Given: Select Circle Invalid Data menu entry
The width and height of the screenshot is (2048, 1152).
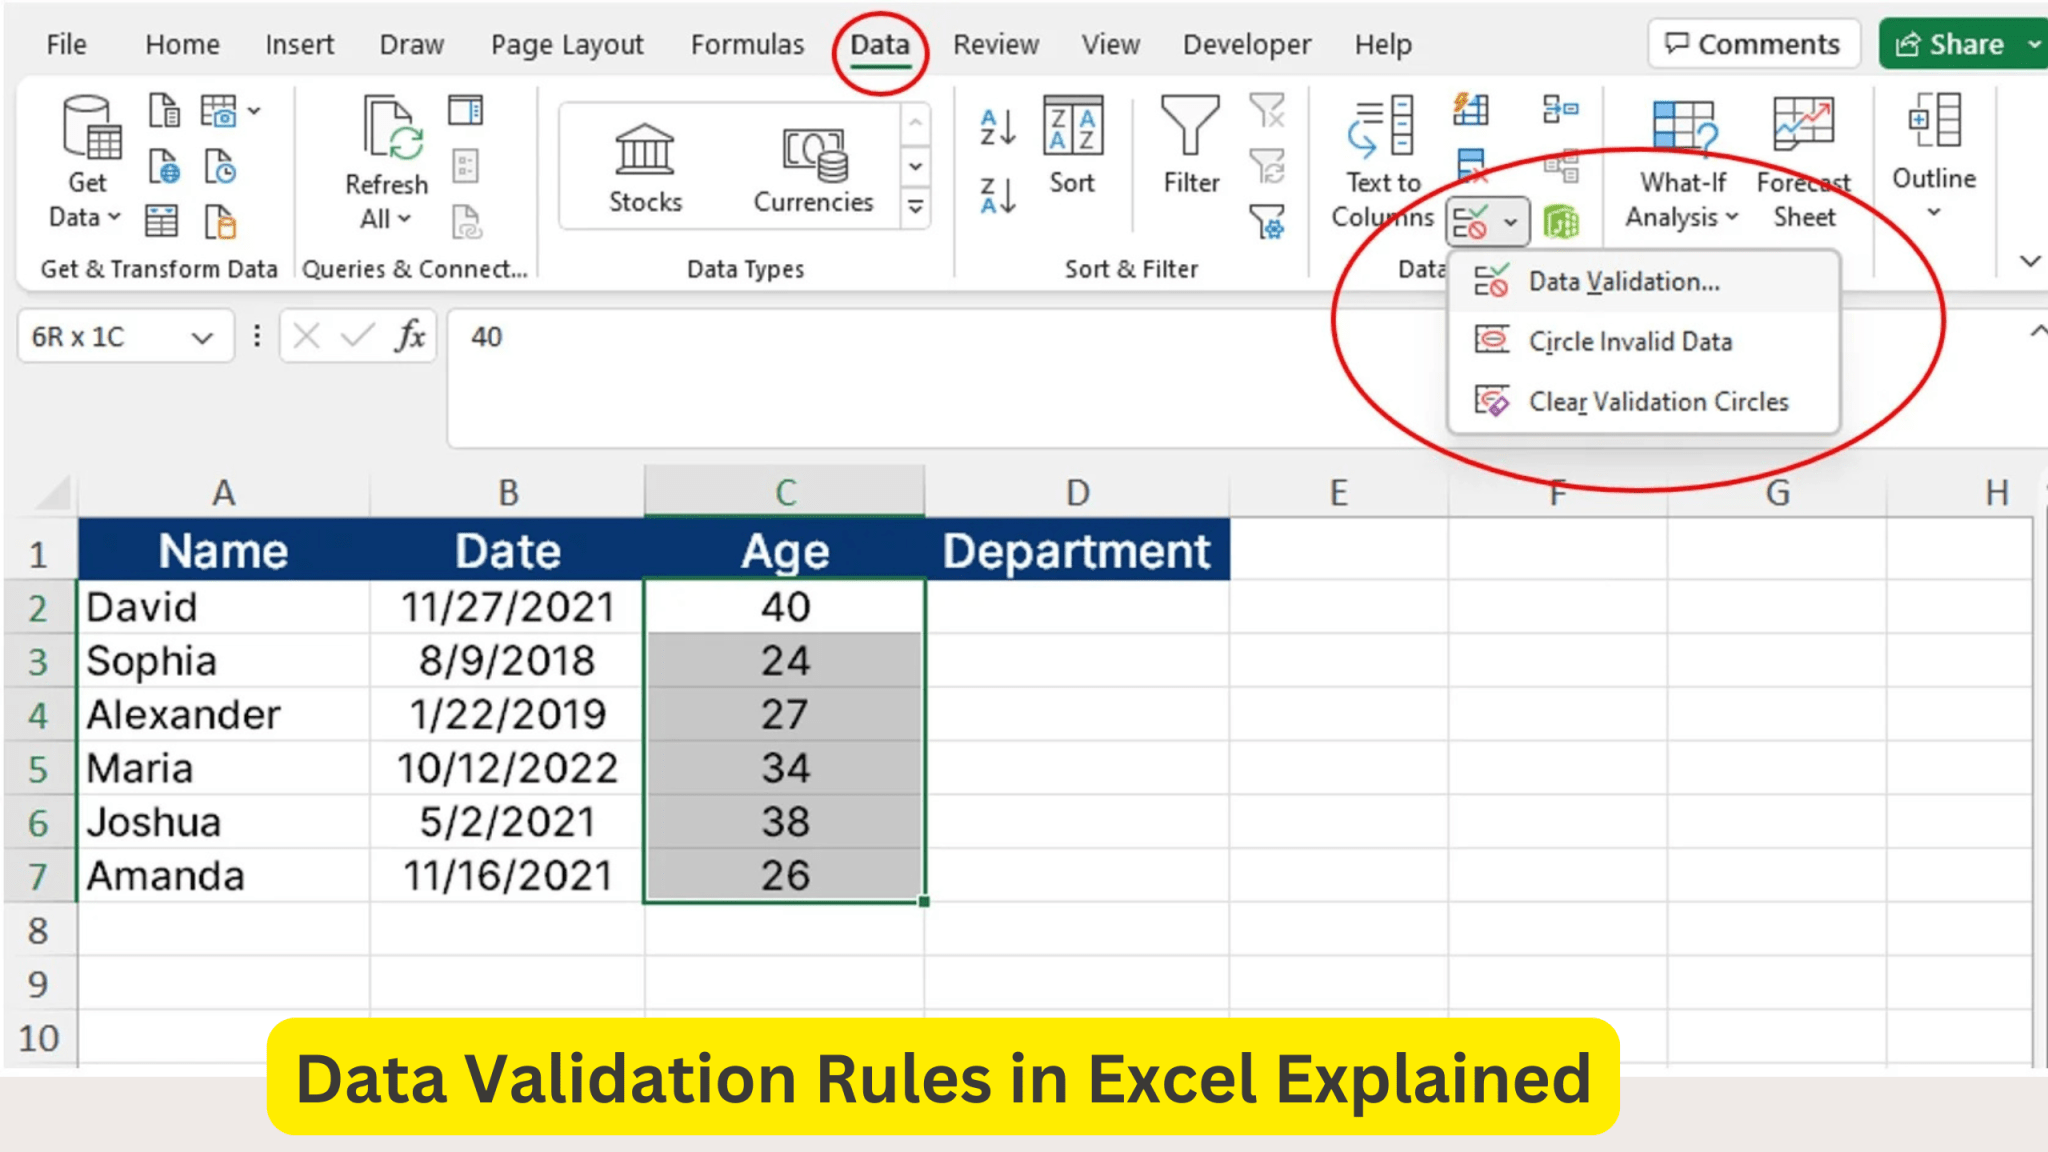Looking at the screenshot, I should tap(1630, 342).
